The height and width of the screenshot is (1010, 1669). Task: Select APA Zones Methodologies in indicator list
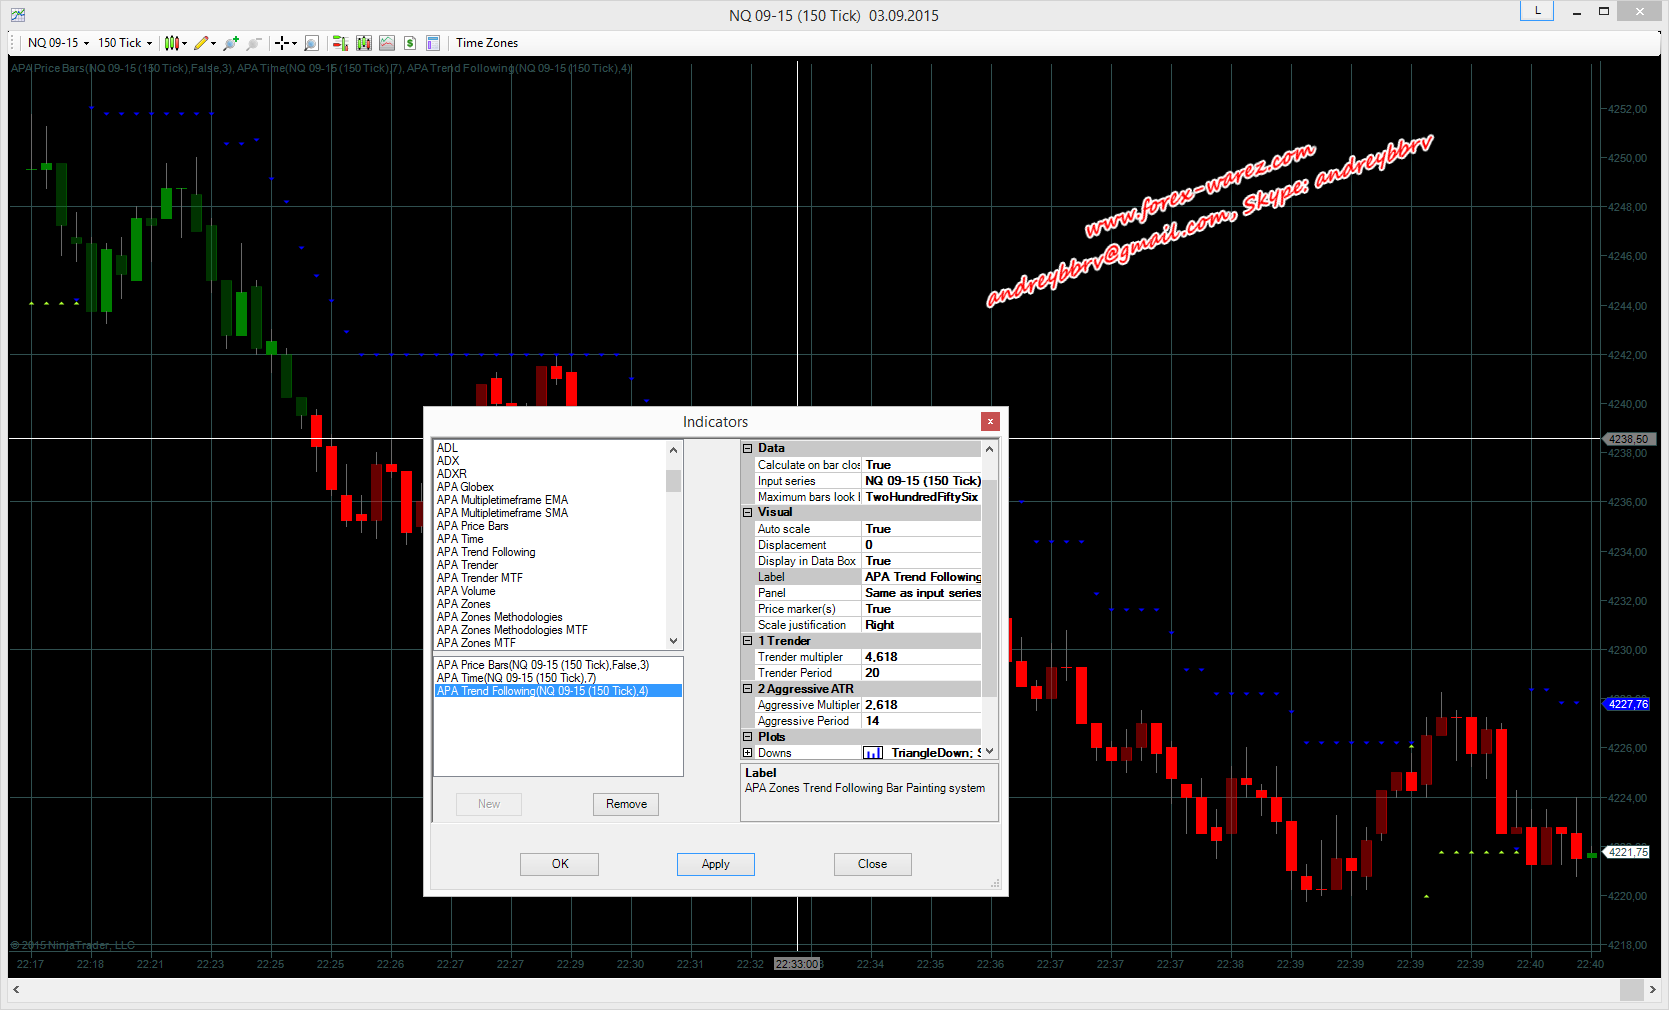point(499,617)
